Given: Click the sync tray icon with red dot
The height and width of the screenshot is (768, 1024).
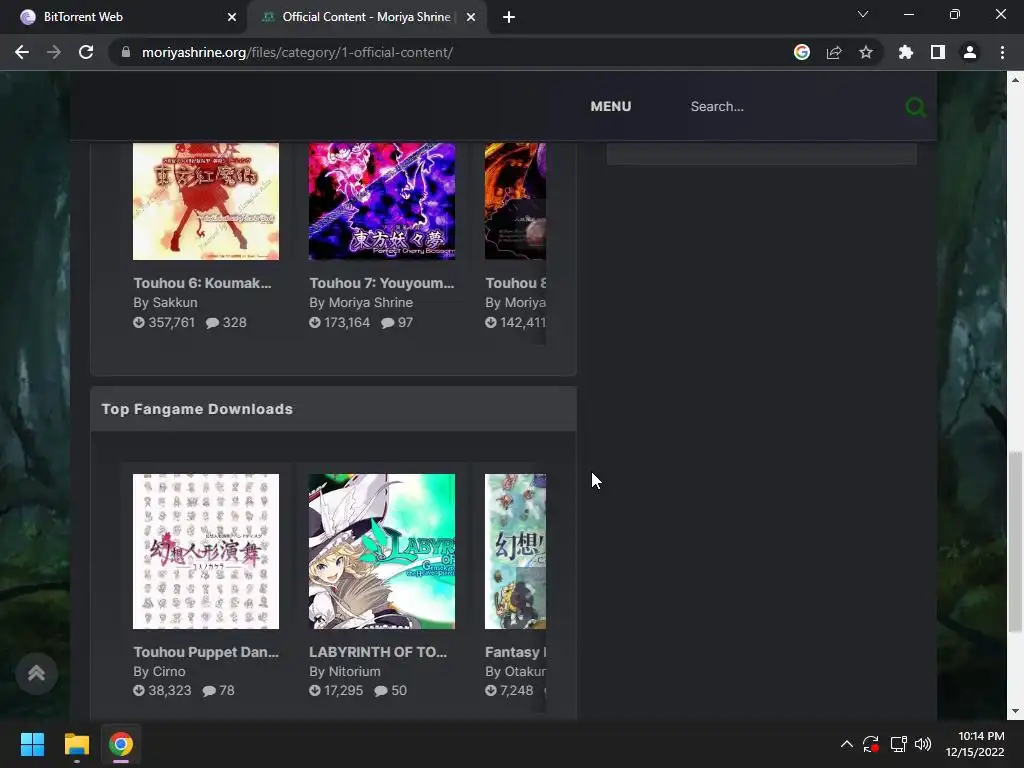Looking at the screenshot, I should (x=871, y=744).
